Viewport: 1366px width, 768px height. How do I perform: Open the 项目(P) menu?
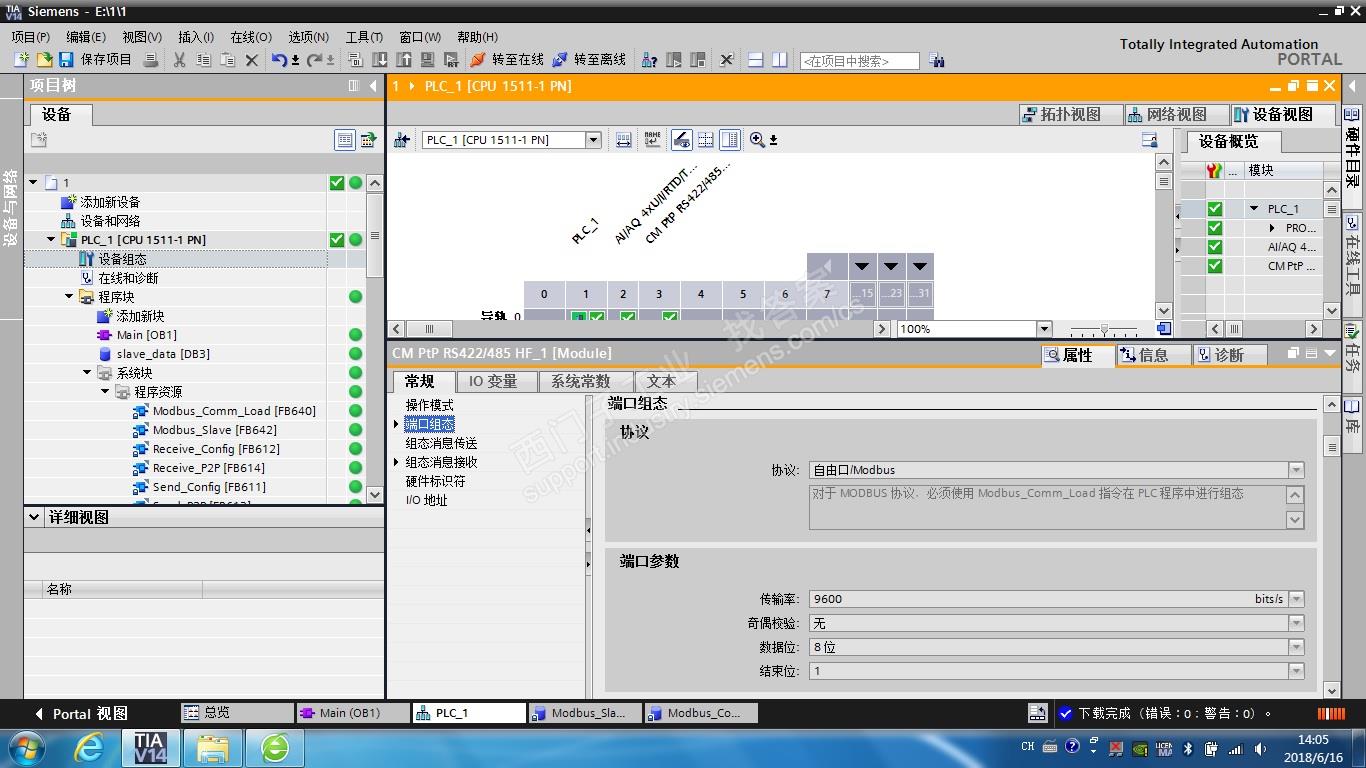(x=30, y=37)
